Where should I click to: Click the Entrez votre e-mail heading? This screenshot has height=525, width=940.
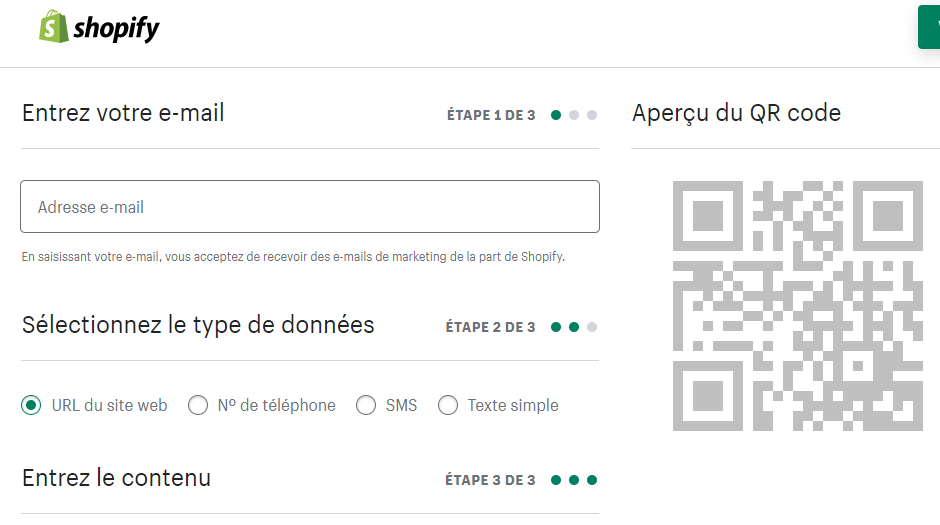[123, 113]
